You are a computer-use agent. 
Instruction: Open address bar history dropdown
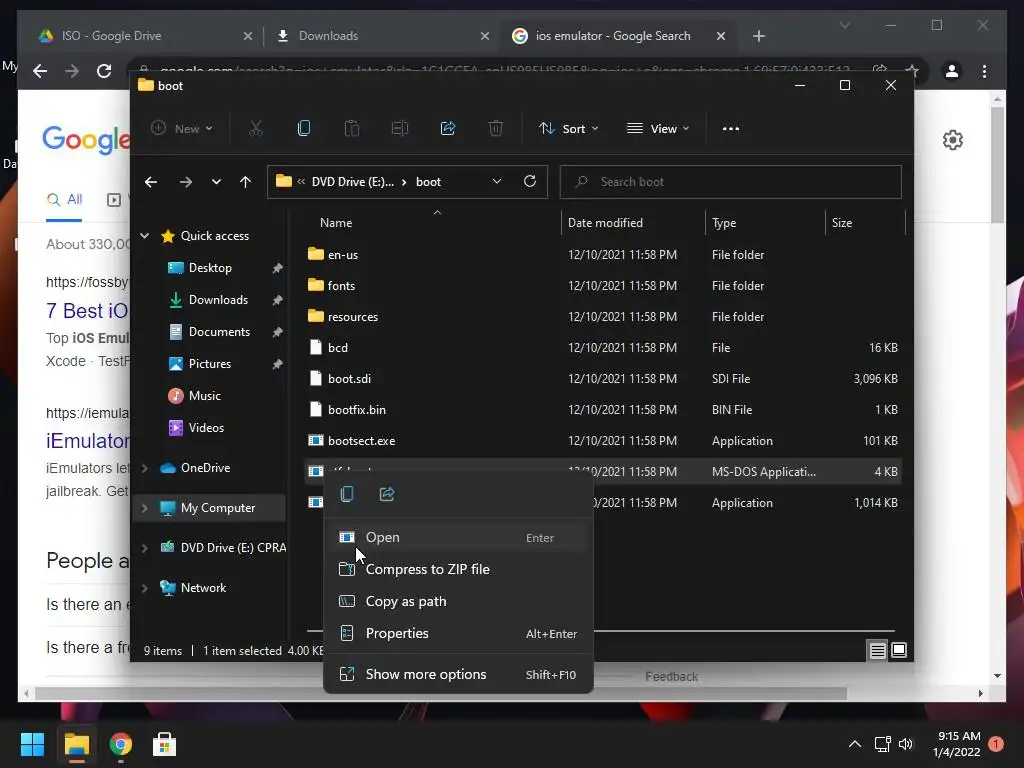pyautogui.click(x=497, y=181)
